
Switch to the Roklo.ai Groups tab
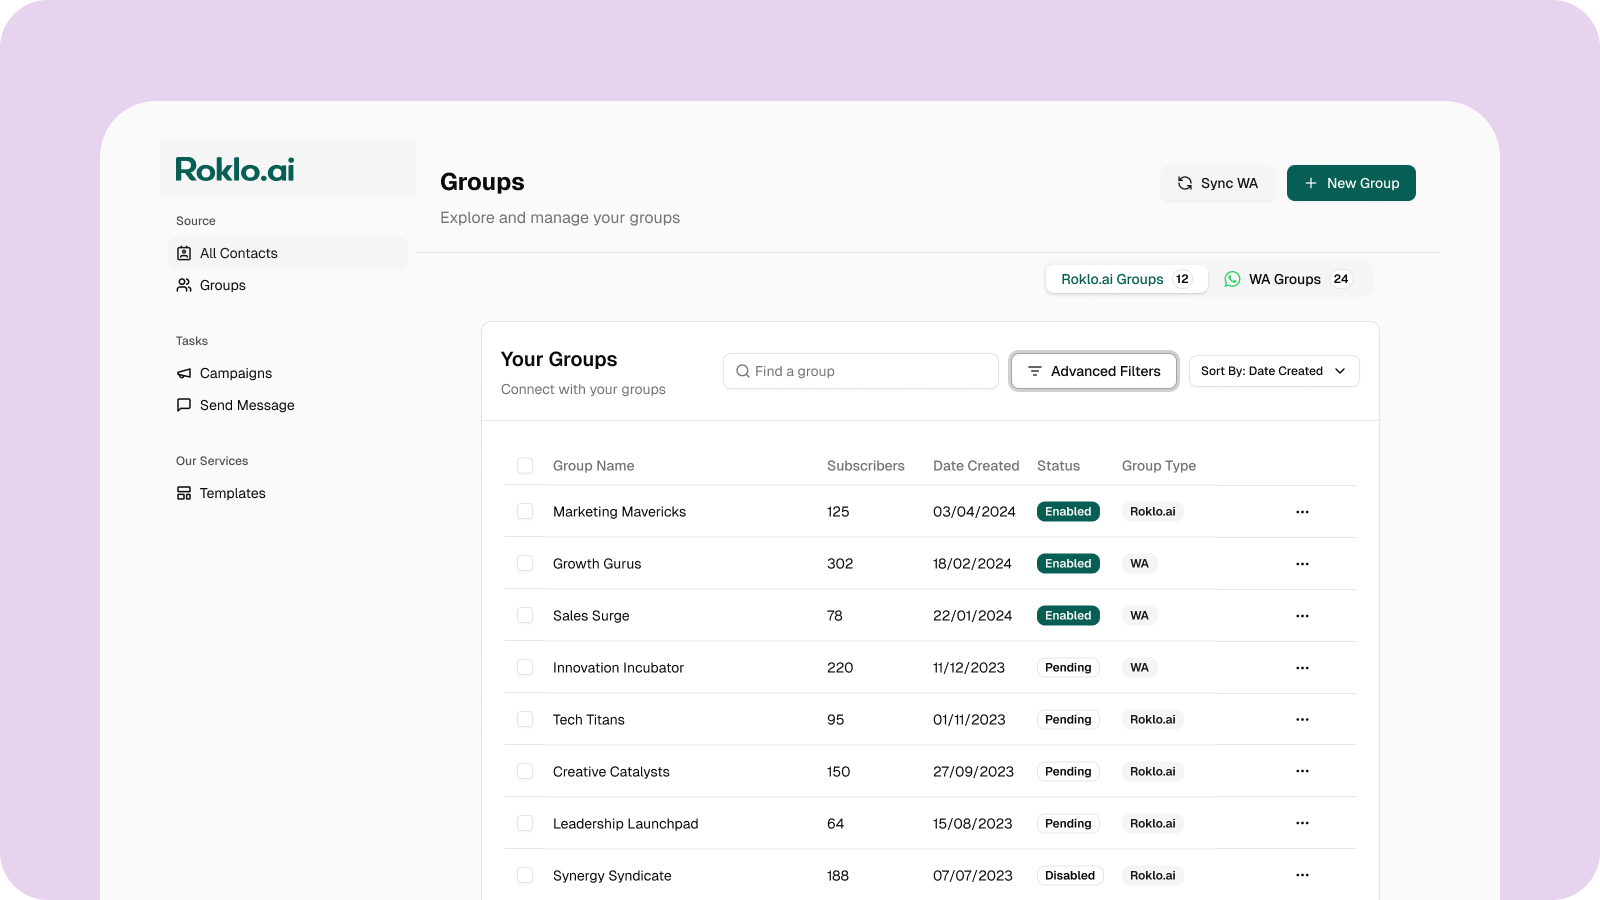pyautogui.click(x=1127, y=279)
